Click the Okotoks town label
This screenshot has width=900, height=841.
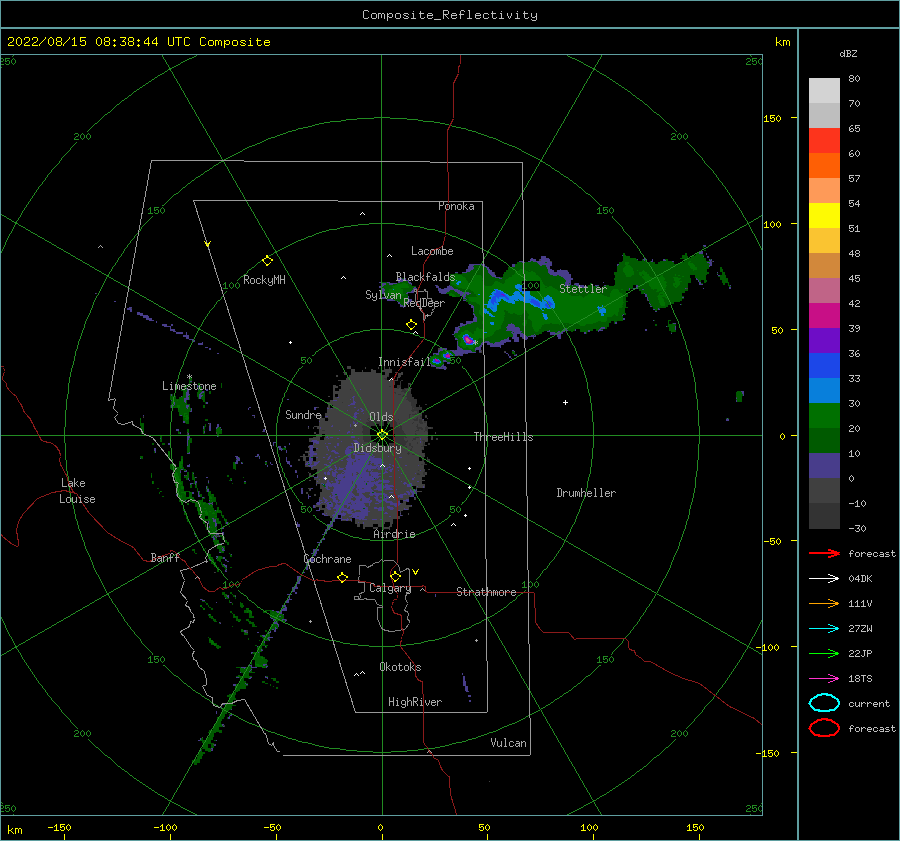tap(400, 666)
